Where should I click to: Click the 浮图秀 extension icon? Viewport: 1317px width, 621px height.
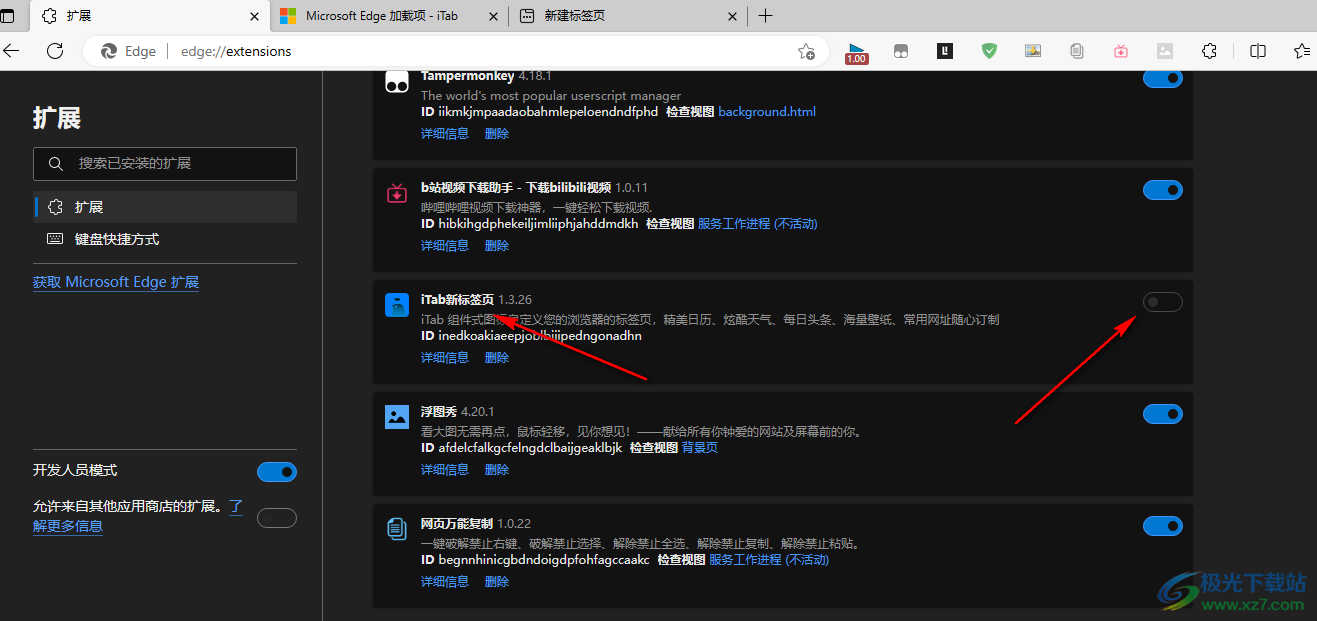click(x=397, y=417)
